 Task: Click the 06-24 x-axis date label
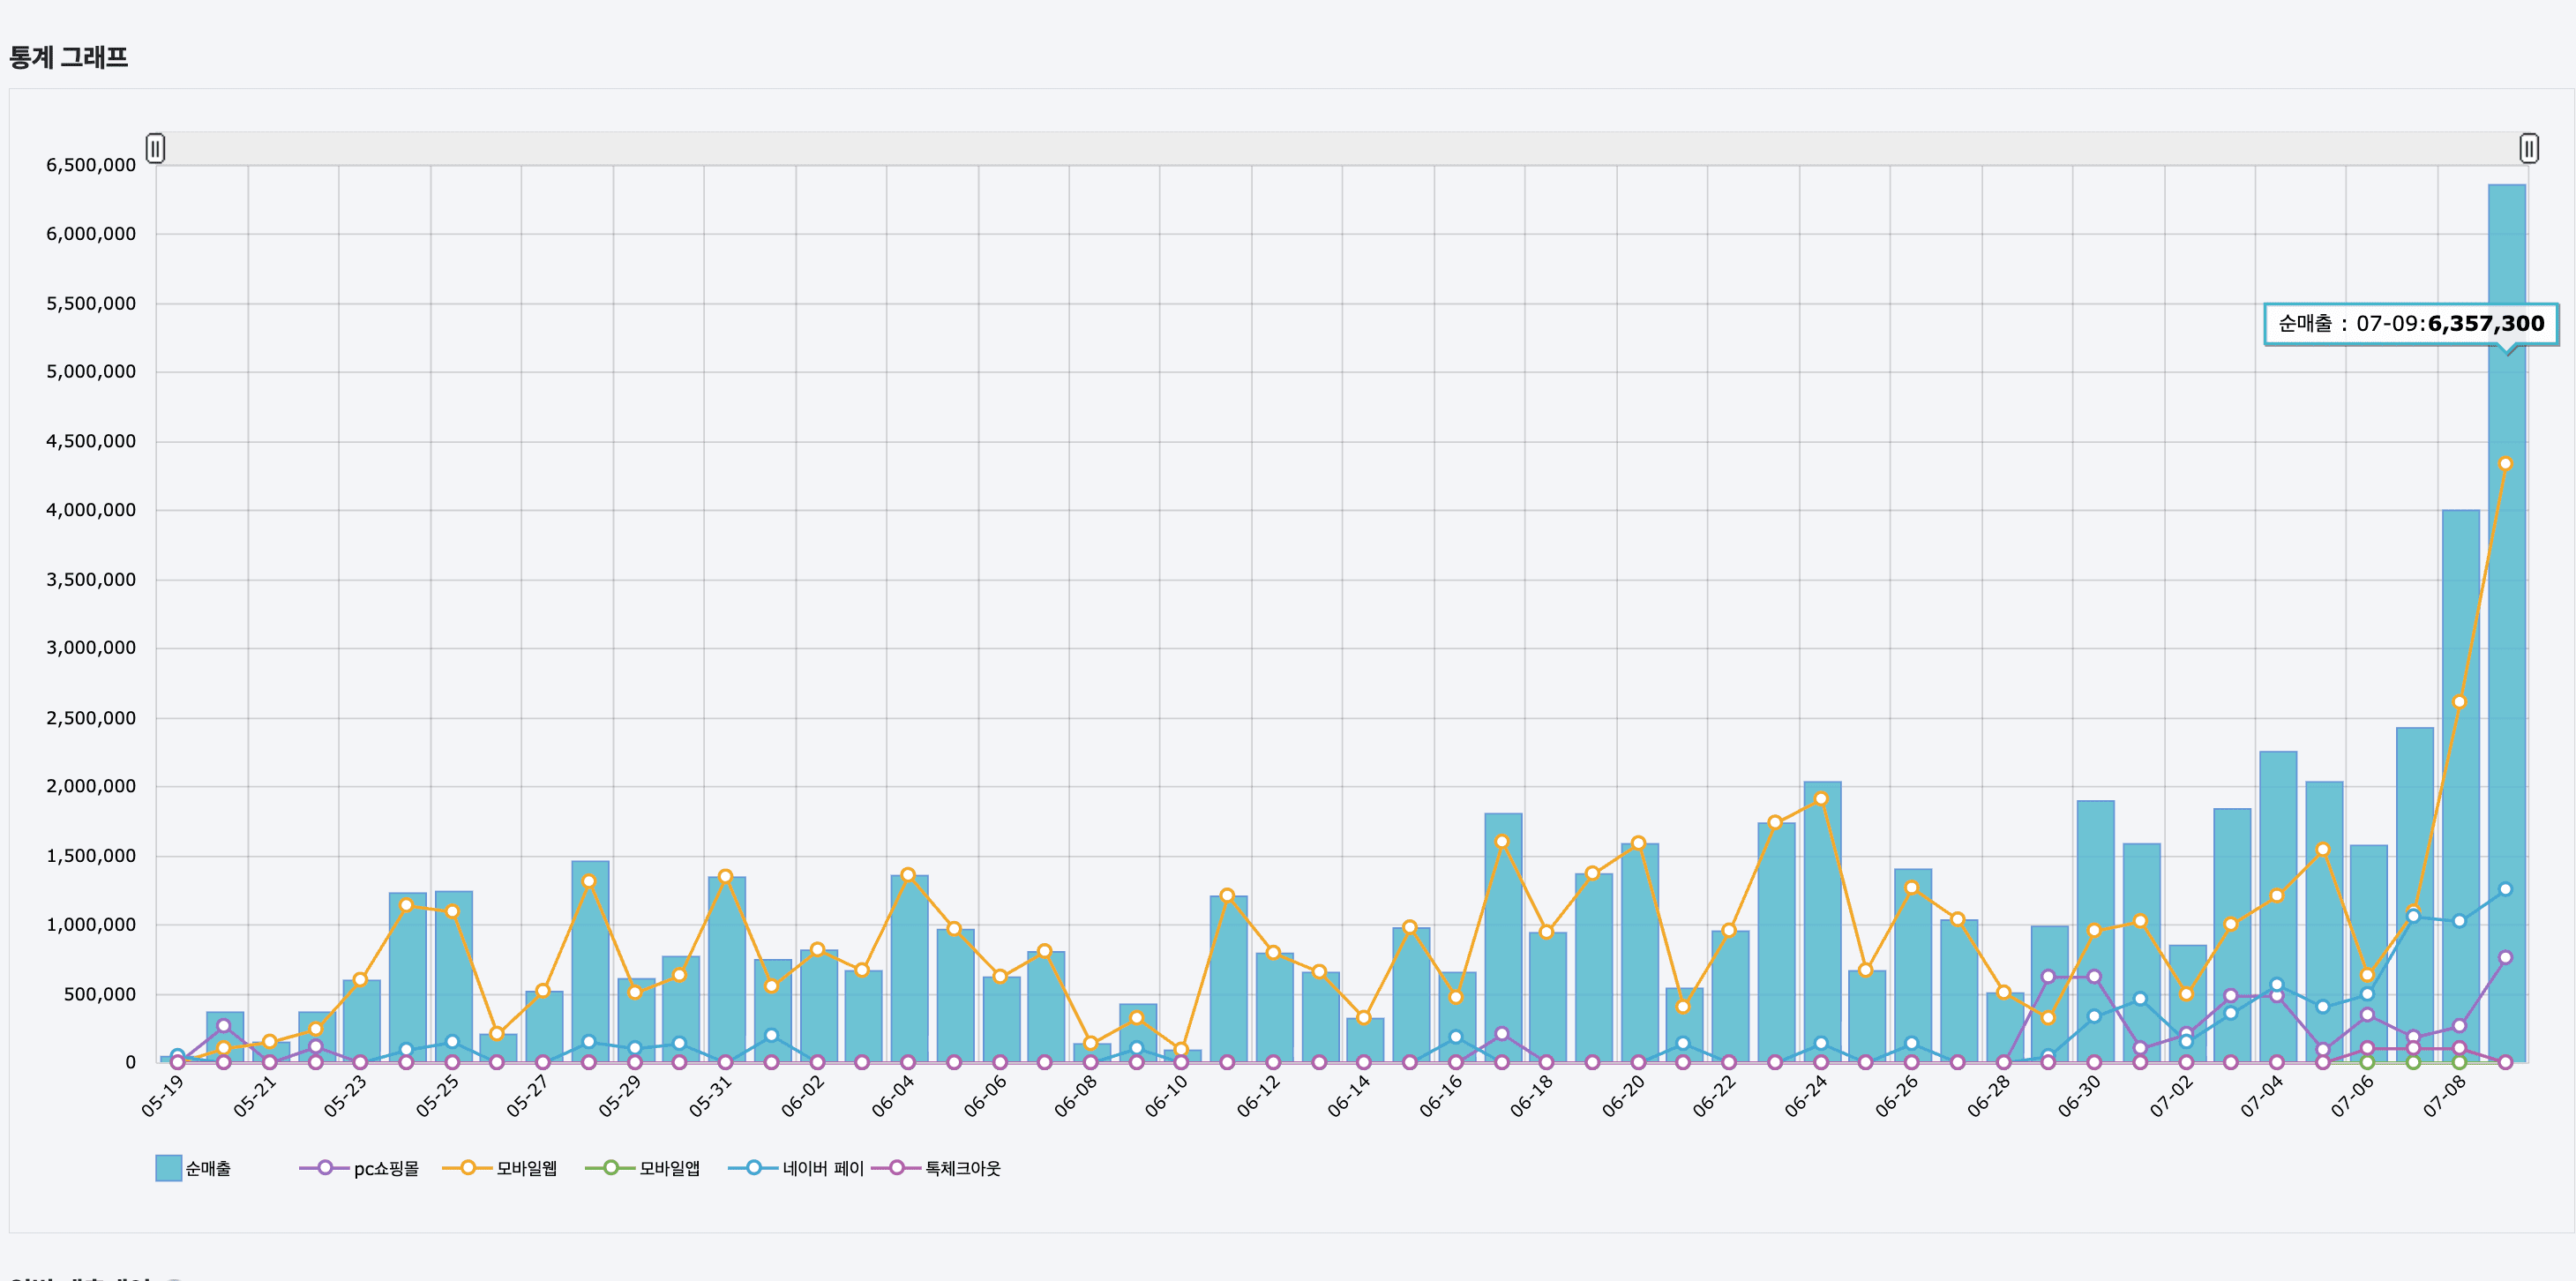pos(1805,1096)
